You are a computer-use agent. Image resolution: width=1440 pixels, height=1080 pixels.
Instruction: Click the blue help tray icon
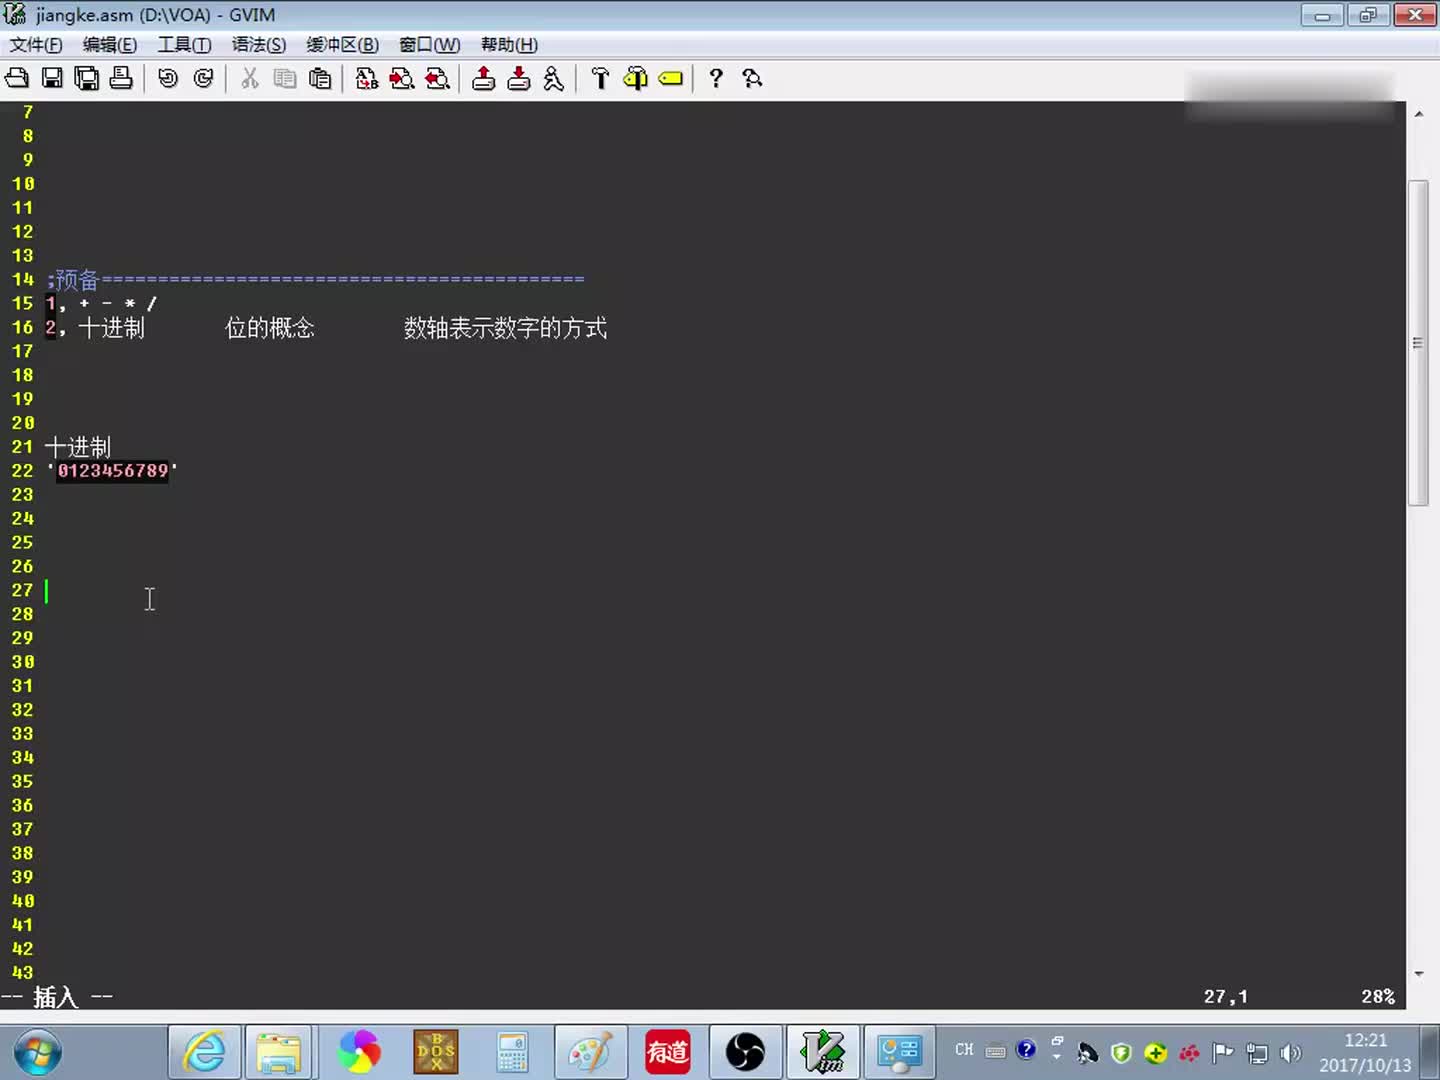(x=1026, y=1050)
